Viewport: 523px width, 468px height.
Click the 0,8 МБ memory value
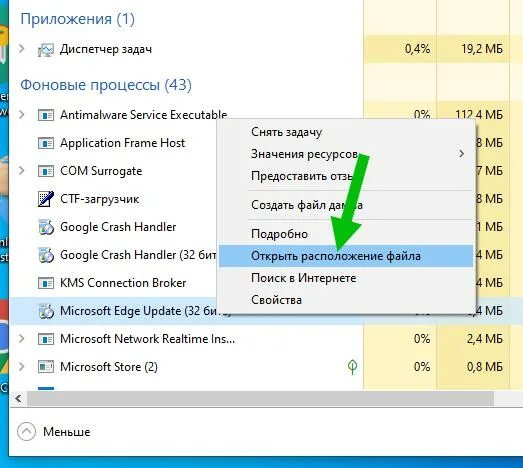click(x=484, y=367)
